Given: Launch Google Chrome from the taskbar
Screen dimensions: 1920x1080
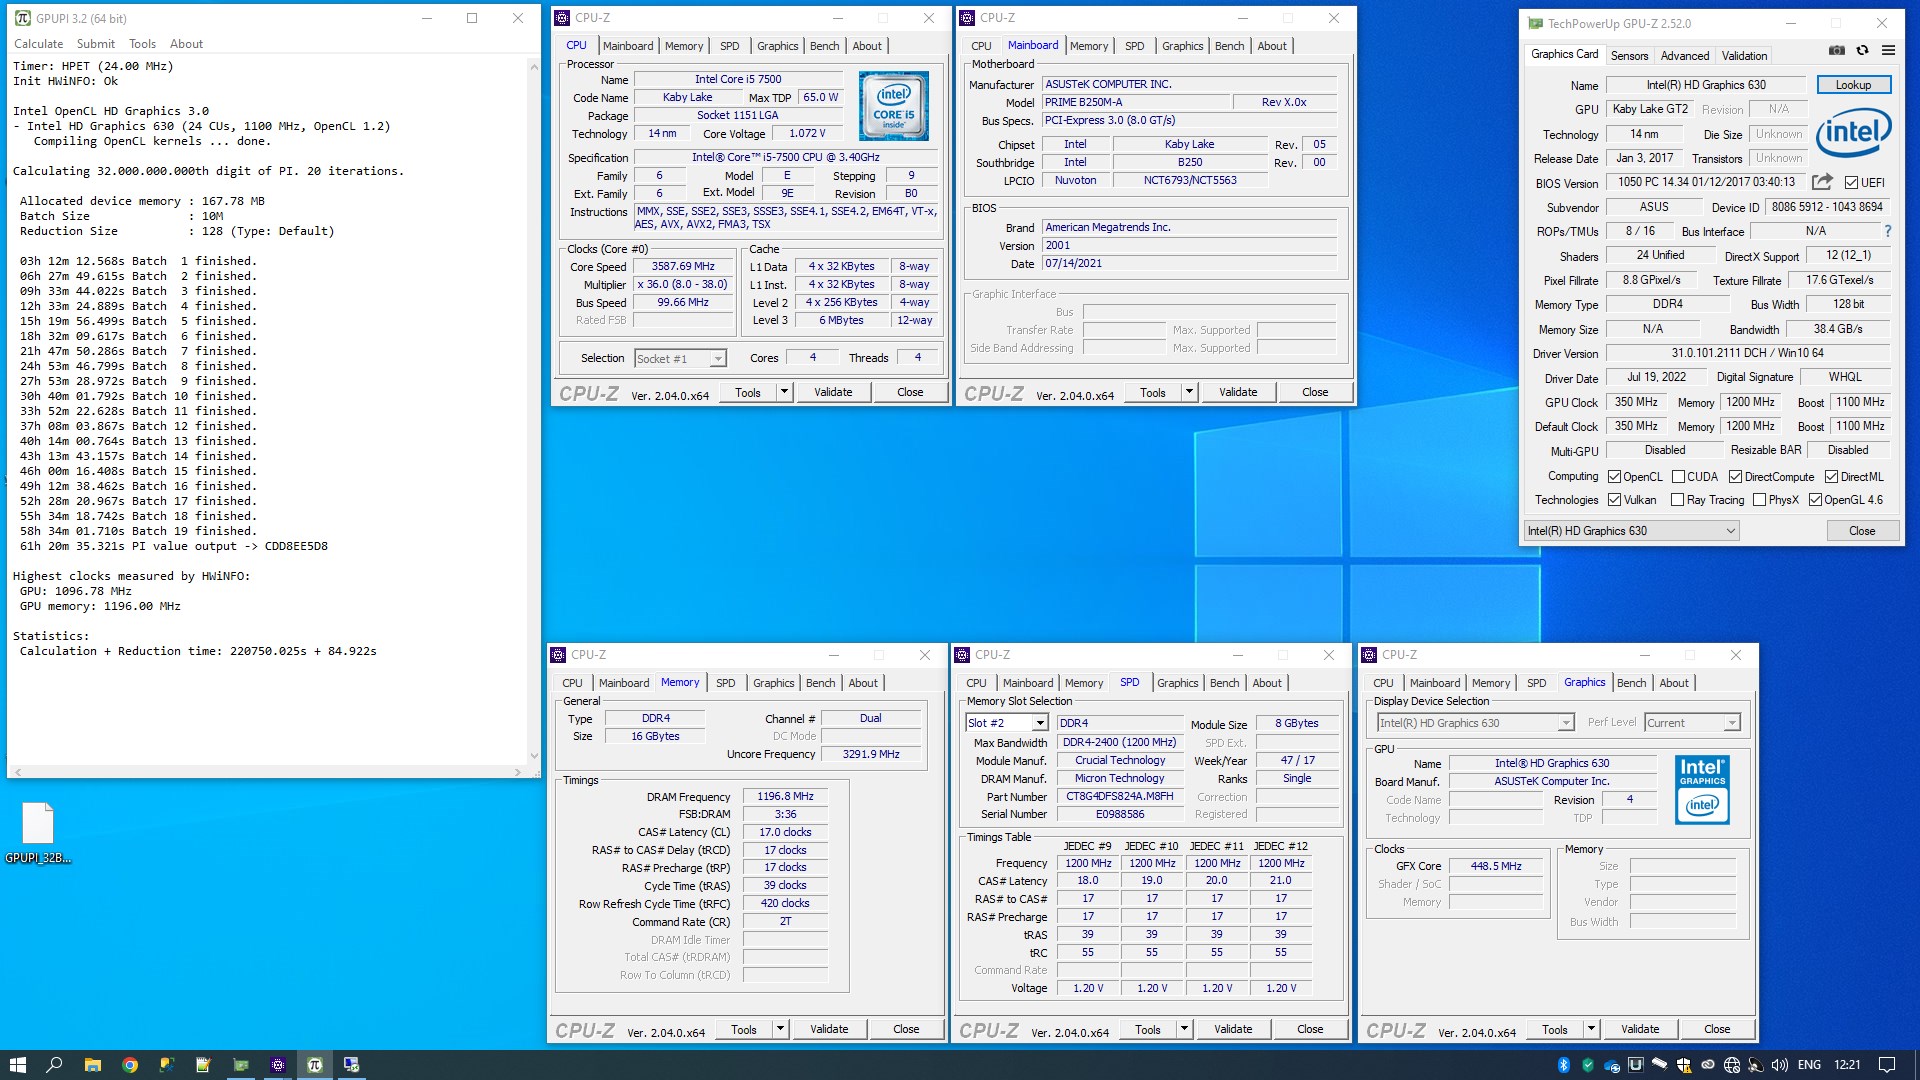Looking at the screenshot, I should pos(129,1065).
